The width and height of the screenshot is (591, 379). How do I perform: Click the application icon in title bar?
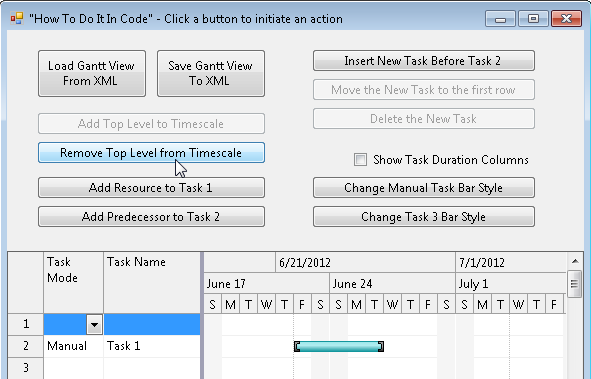tap(17, 18)
